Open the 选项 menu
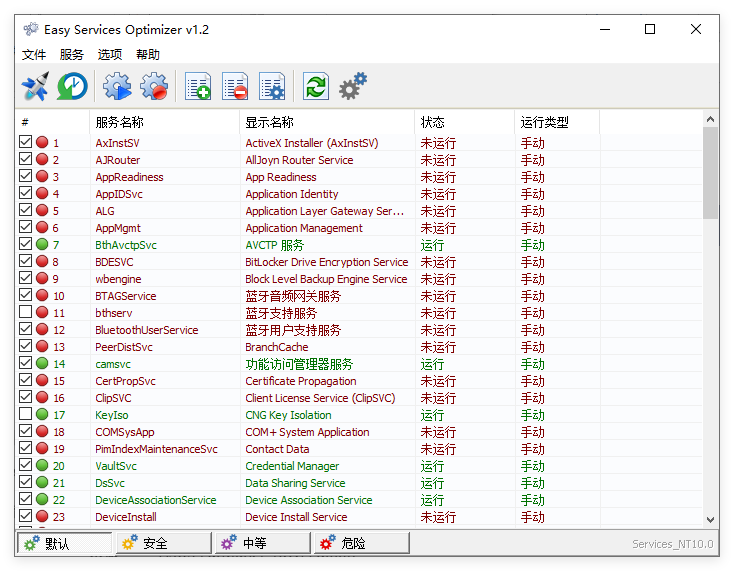 click(110, 55)
